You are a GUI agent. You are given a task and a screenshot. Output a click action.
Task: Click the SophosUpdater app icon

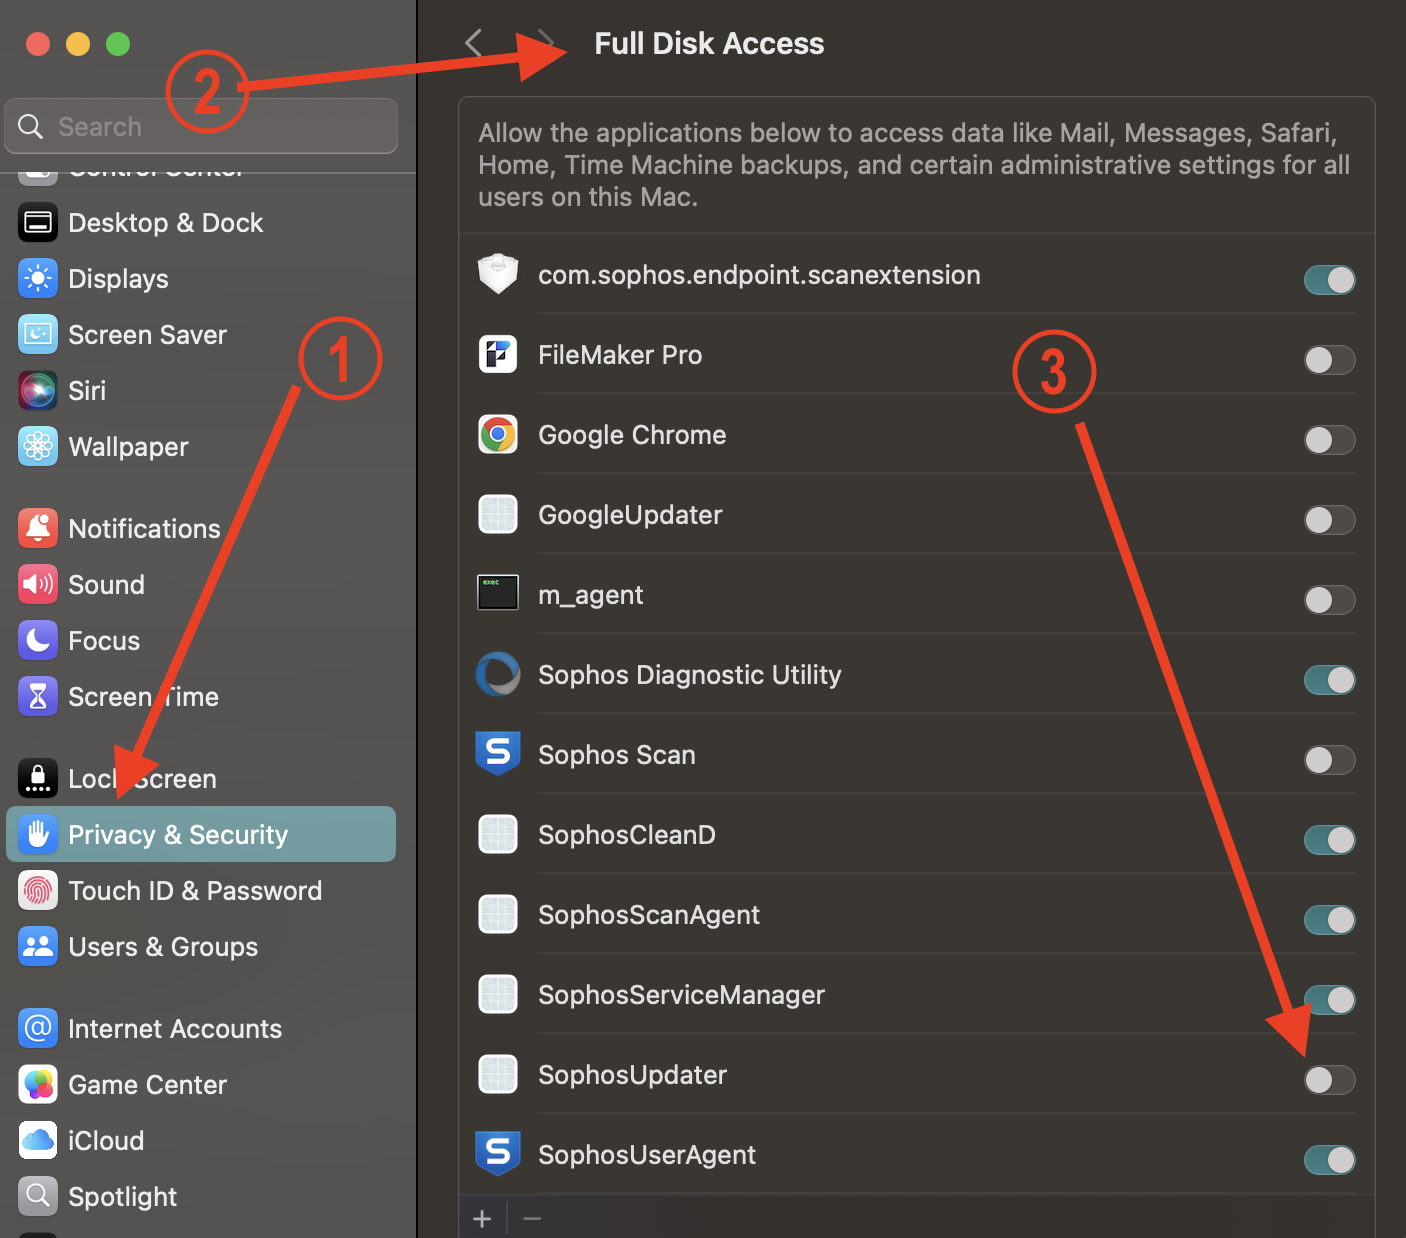click(x=498, y=1075)
